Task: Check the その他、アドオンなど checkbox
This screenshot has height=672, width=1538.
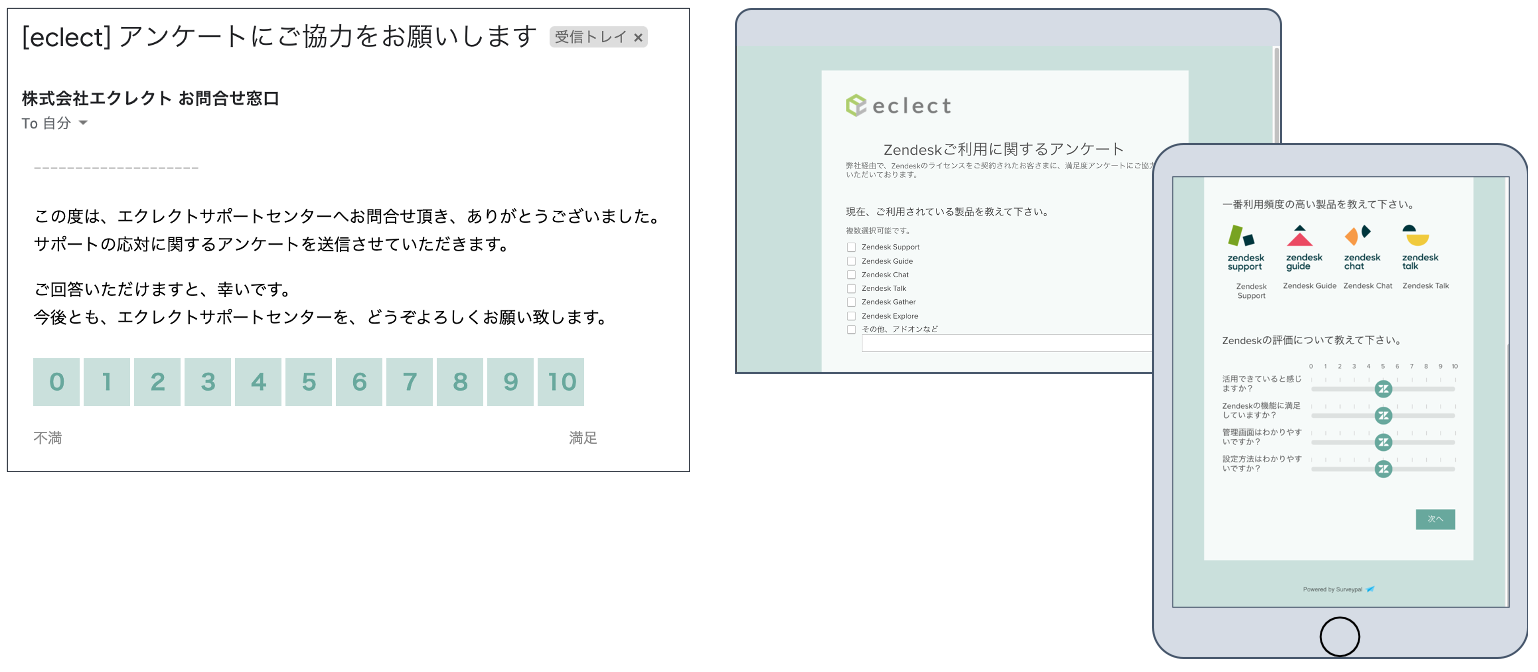Action: pos(851,329)
